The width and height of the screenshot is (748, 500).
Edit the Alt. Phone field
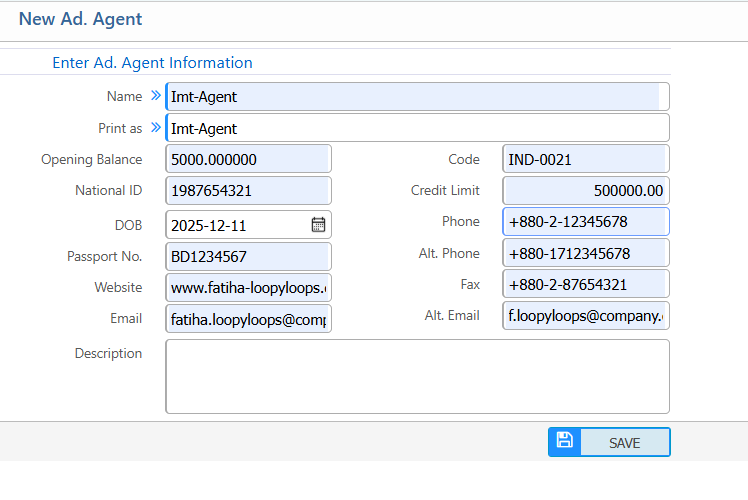tap(585, 253)
